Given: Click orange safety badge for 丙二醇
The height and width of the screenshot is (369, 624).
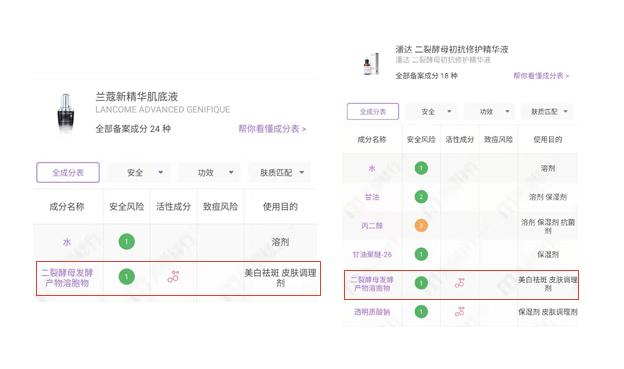Looking at the screenshot, I should [x=421, y=225].
